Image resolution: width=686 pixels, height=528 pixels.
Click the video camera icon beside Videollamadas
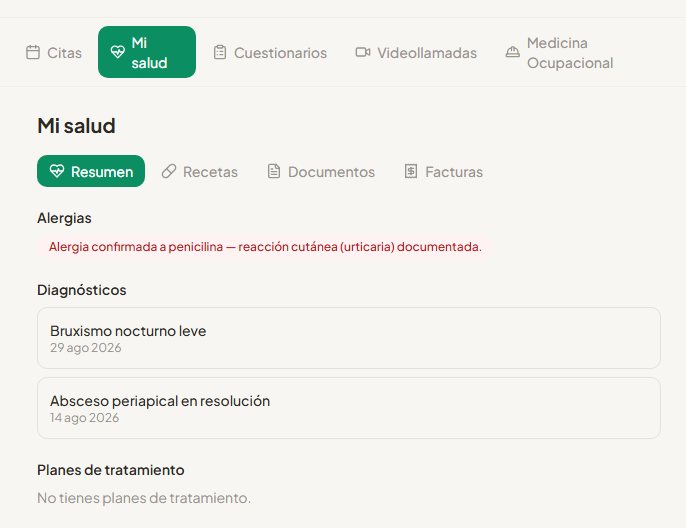[x=363, y=52]
